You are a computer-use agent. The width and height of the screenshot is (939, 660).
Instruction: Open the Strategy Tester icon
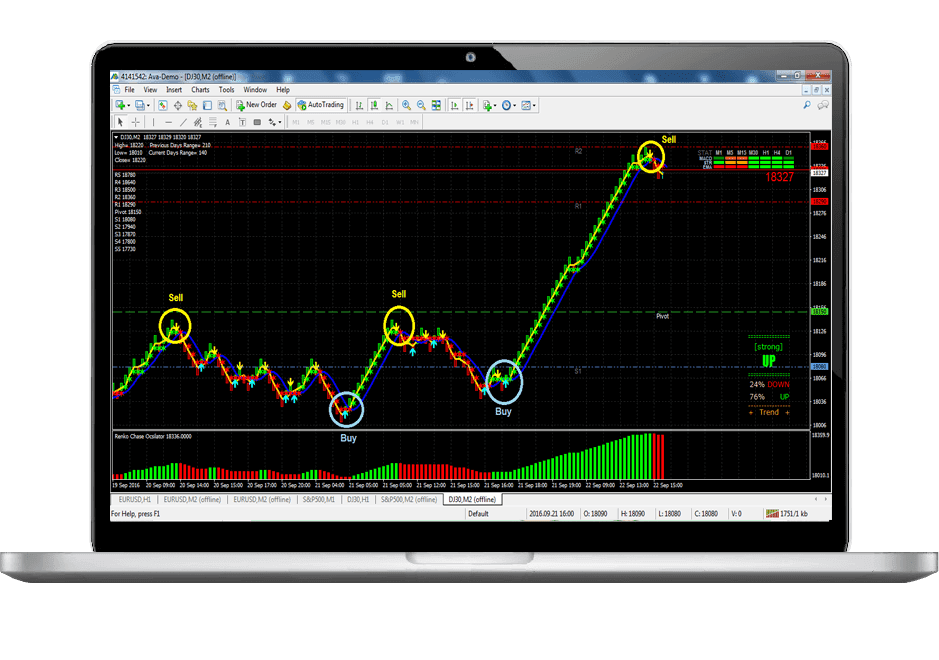tap(222, 105)
